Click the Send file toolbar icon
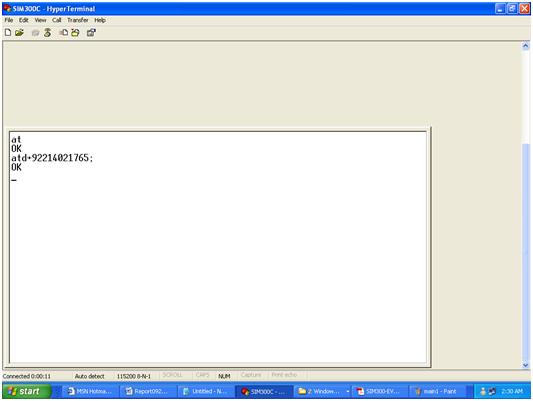 pos(64,33)
